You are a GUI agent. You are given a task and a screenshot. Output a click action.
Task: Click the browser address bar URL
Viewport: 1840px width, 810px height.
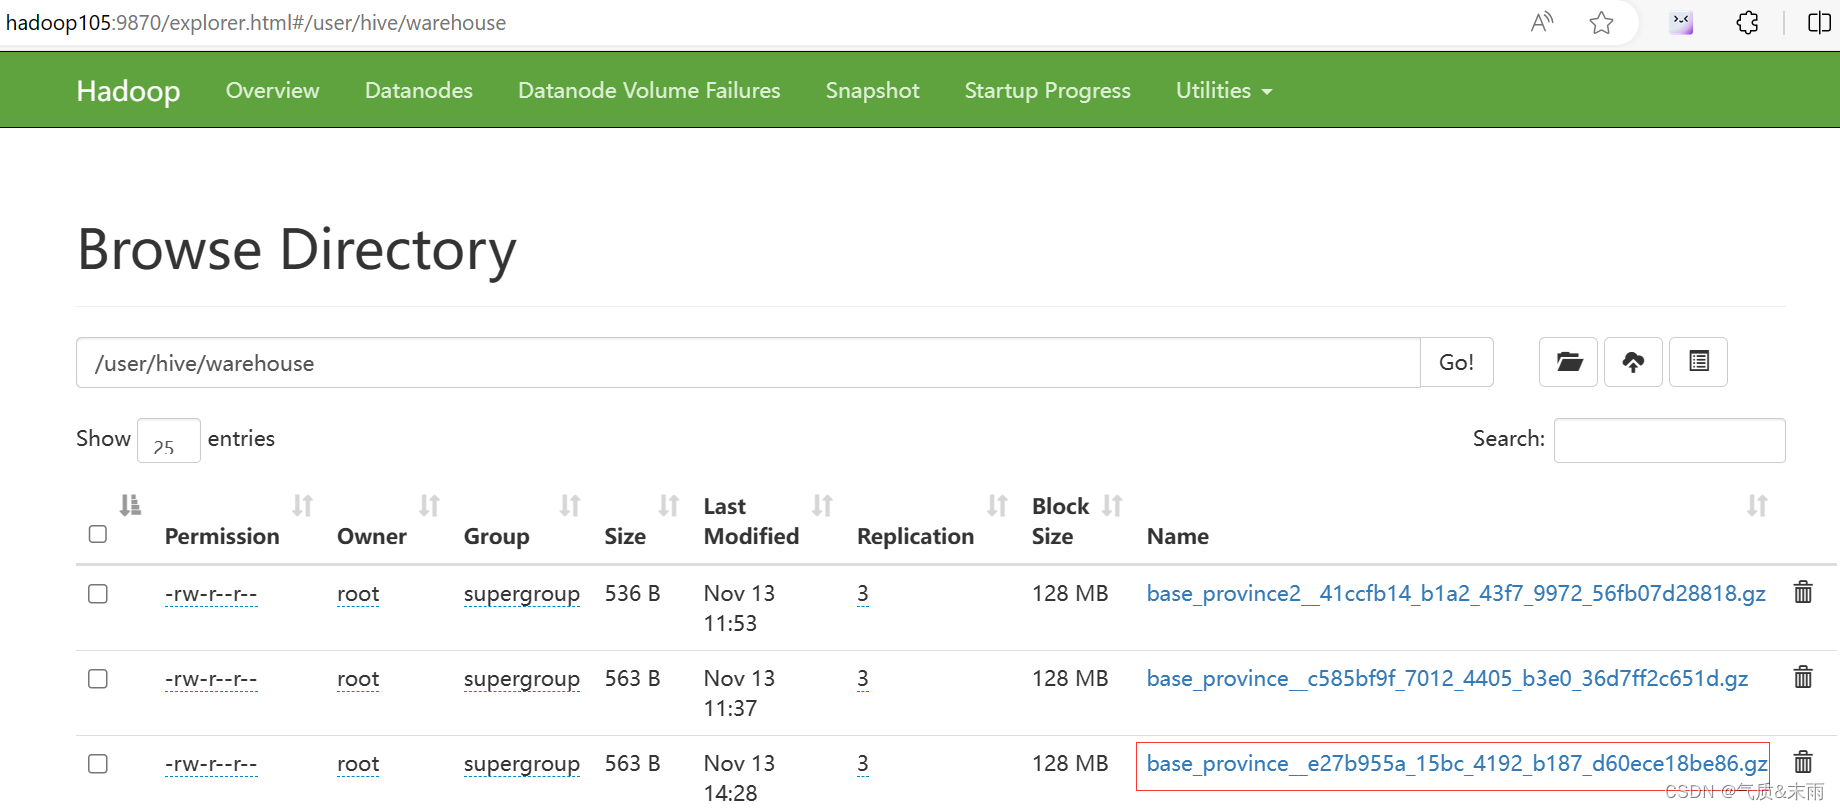click(x=256, y=22)
